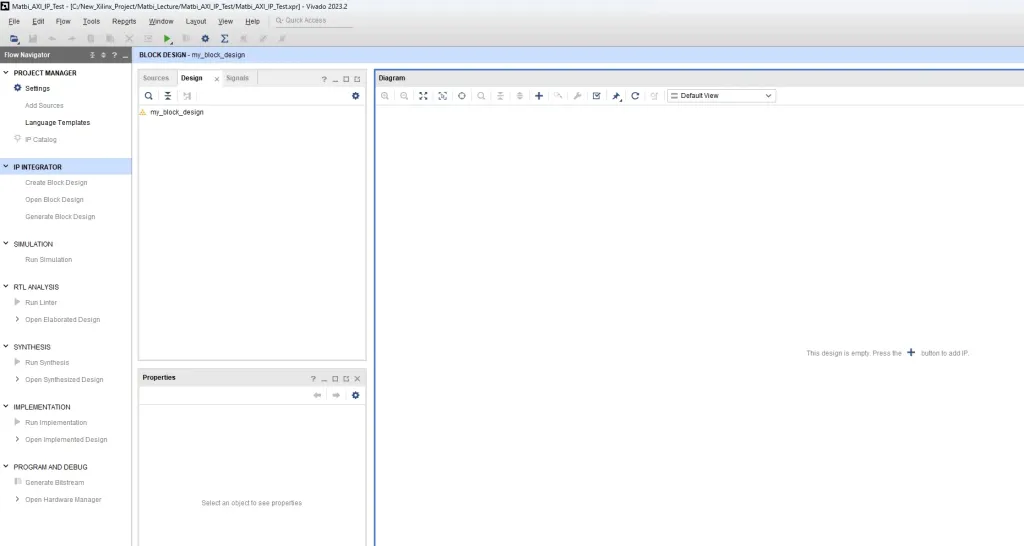Click the Sigma reports icon in toolbar
The height and width of the screenshot is (546, 1024).
(224, 39)
